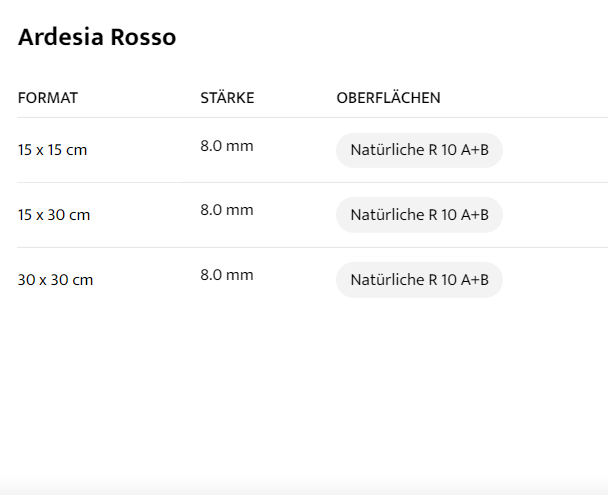Click the last 8.0 mm value under STÄRKE
The image size is (608, 498).
click(x=227, y=275)
